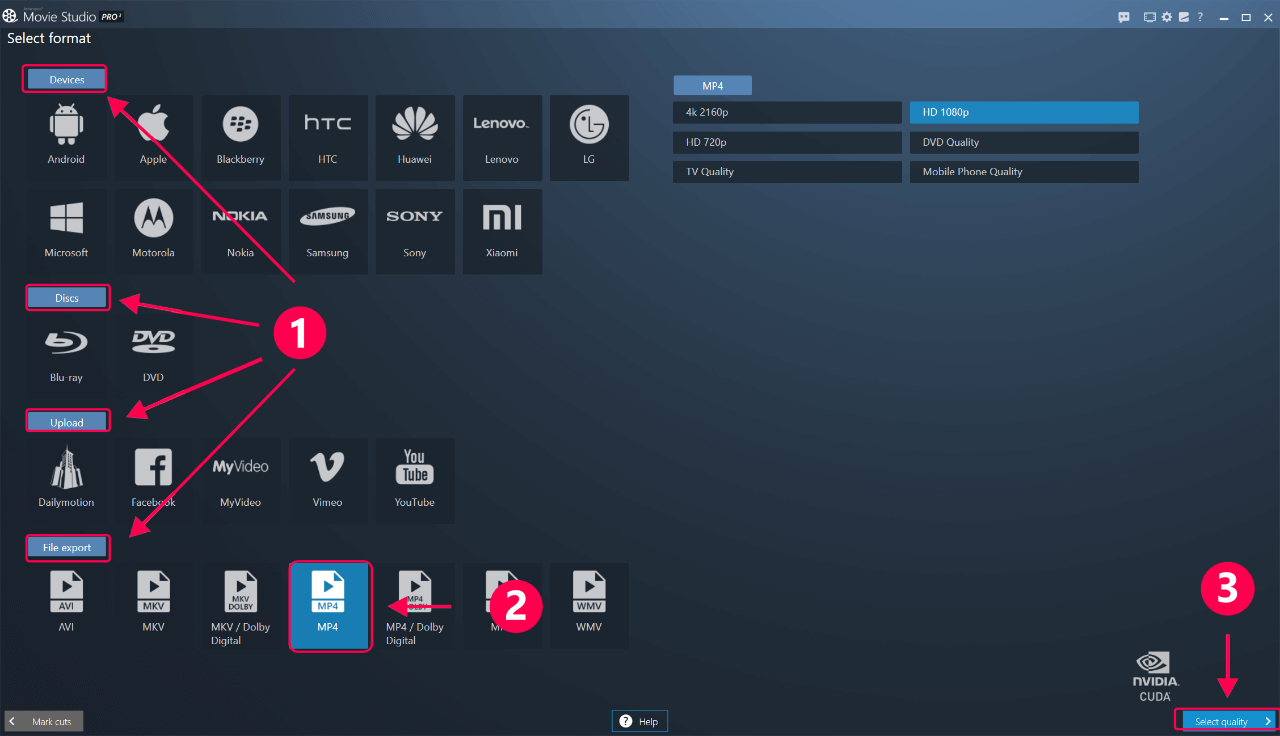
Task: Click the display monitor icon in title bar
Action: (x=1150, y=17)
